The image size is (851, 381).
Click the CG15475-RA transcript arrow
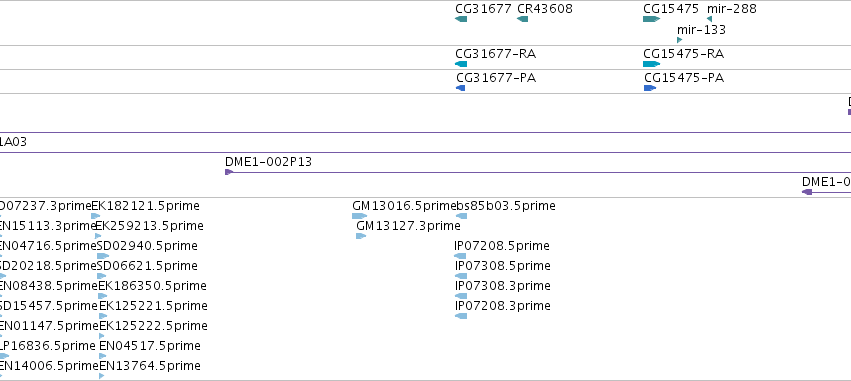click(x=651, y=64)
